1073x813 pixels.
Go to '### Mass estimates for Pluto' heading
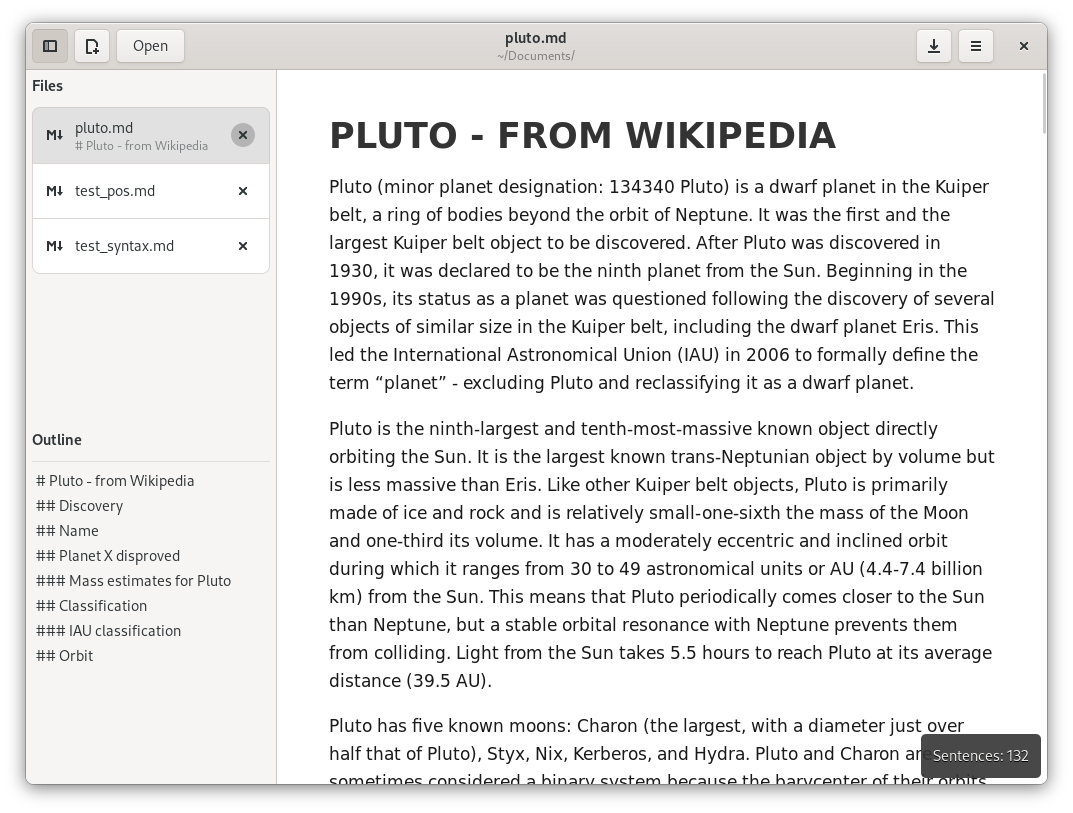(133, 581)
